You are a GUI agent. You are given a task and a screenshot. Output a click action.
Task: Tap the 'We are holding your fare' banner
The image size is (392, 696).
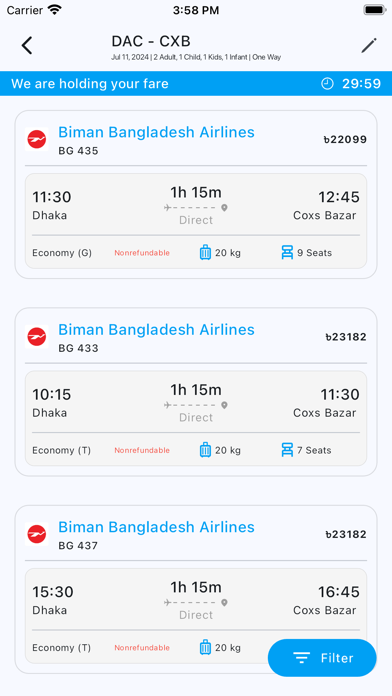click(196, 83)
